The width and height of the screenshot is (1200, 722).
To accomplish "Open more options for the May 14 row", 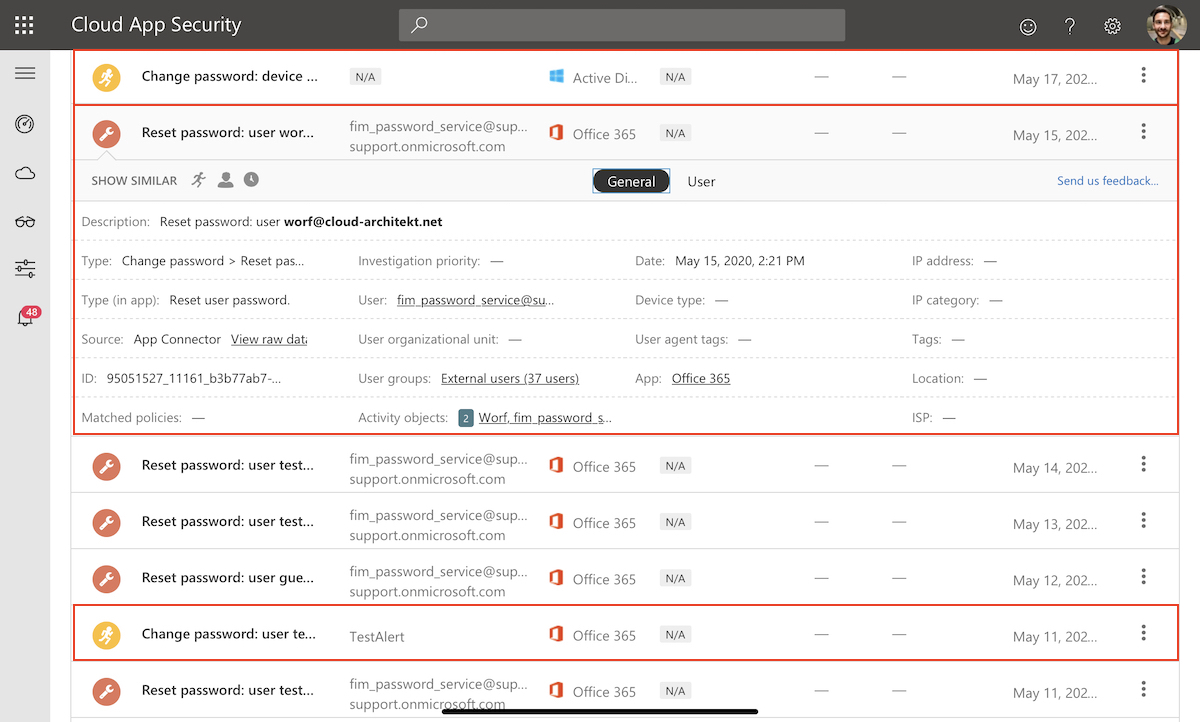I will (x=1143, y=464).
